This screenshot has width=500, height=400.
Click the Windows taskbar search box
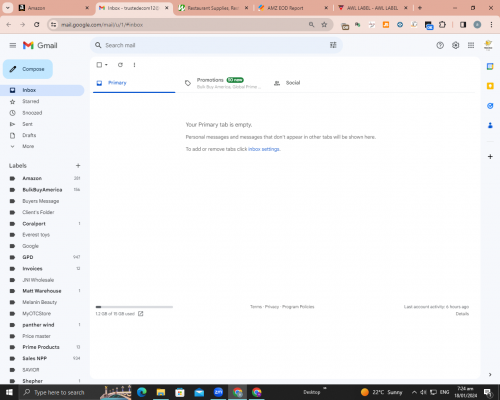tap(75, 392)
